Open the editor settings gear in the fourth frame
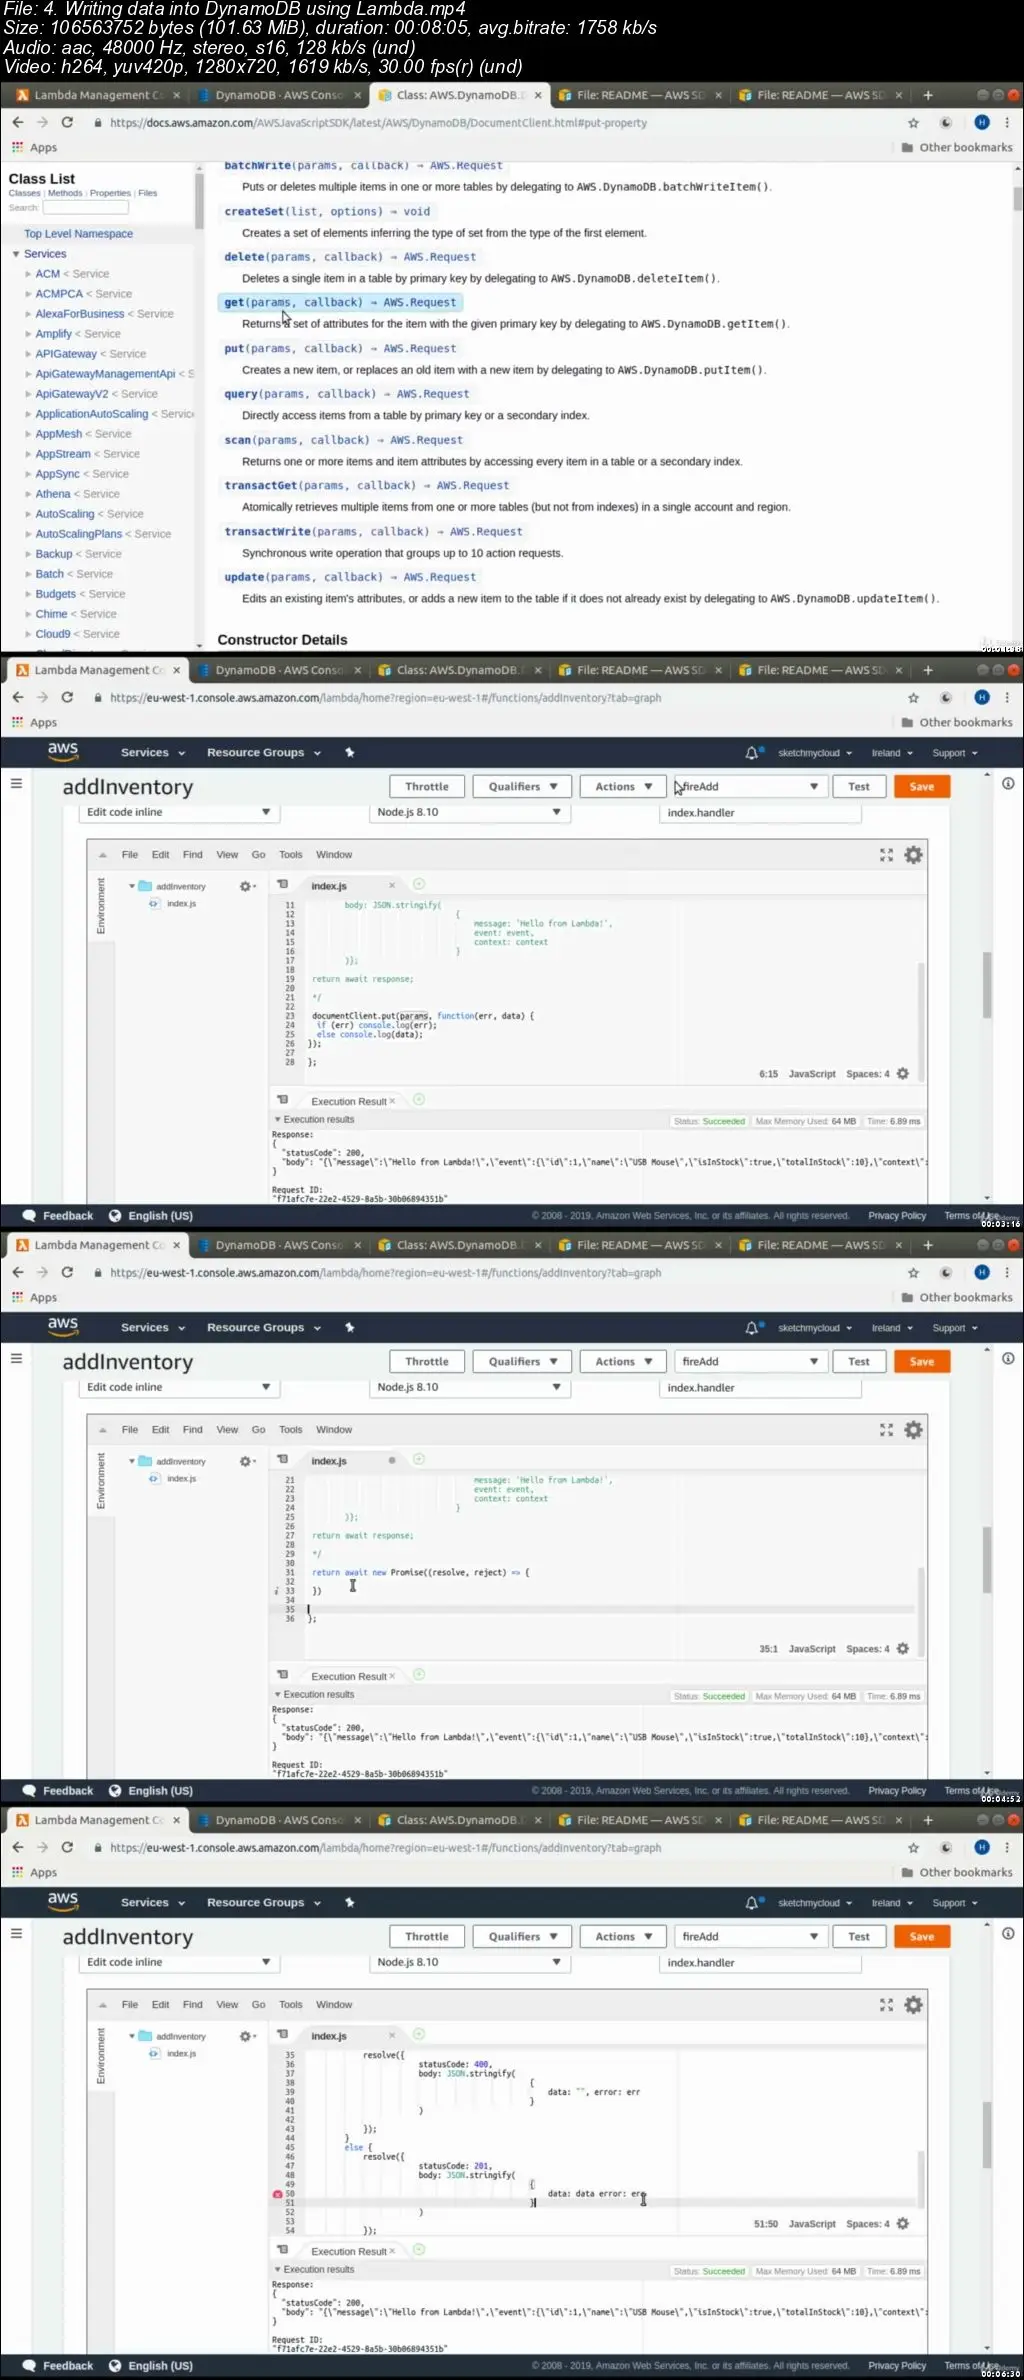This screenshot has width=1024, height=2380. 913,2005
